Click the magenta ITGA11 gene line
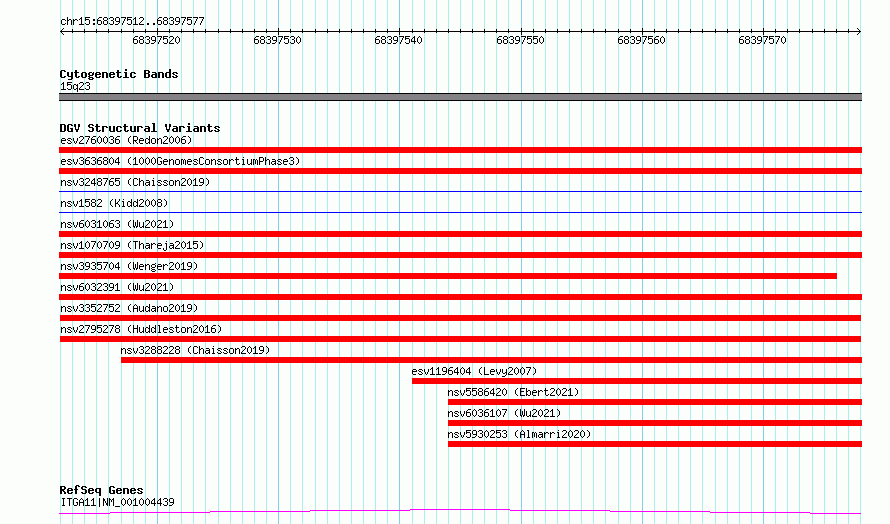 [460, 512]
